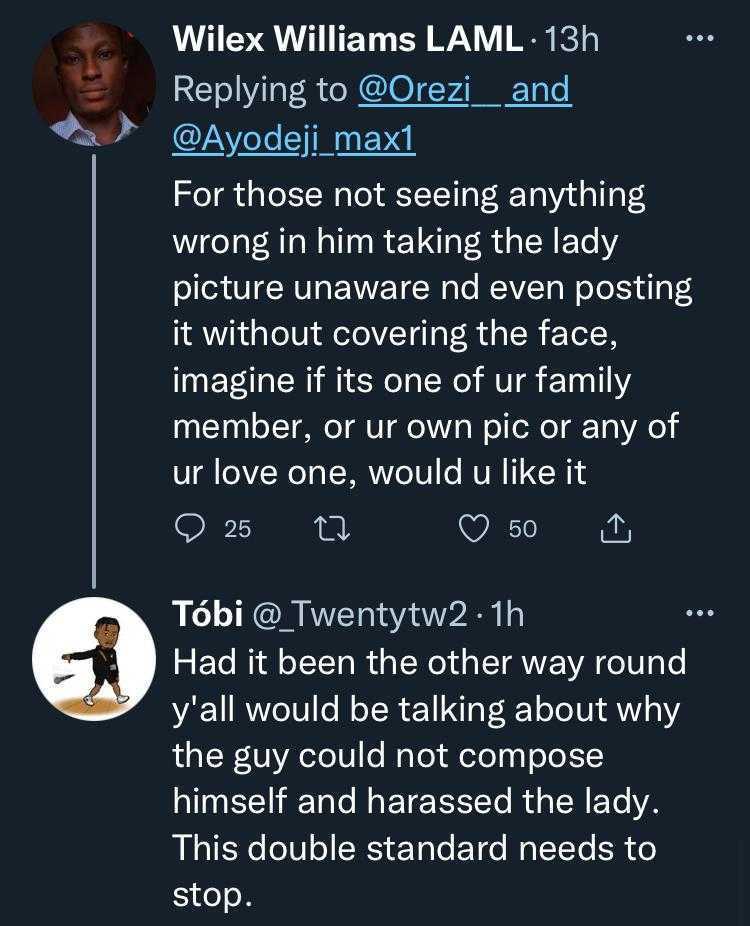Visit the @Orezi__ mentioned profile
This screenshot has width=750, height=926.
click(430, 90)
